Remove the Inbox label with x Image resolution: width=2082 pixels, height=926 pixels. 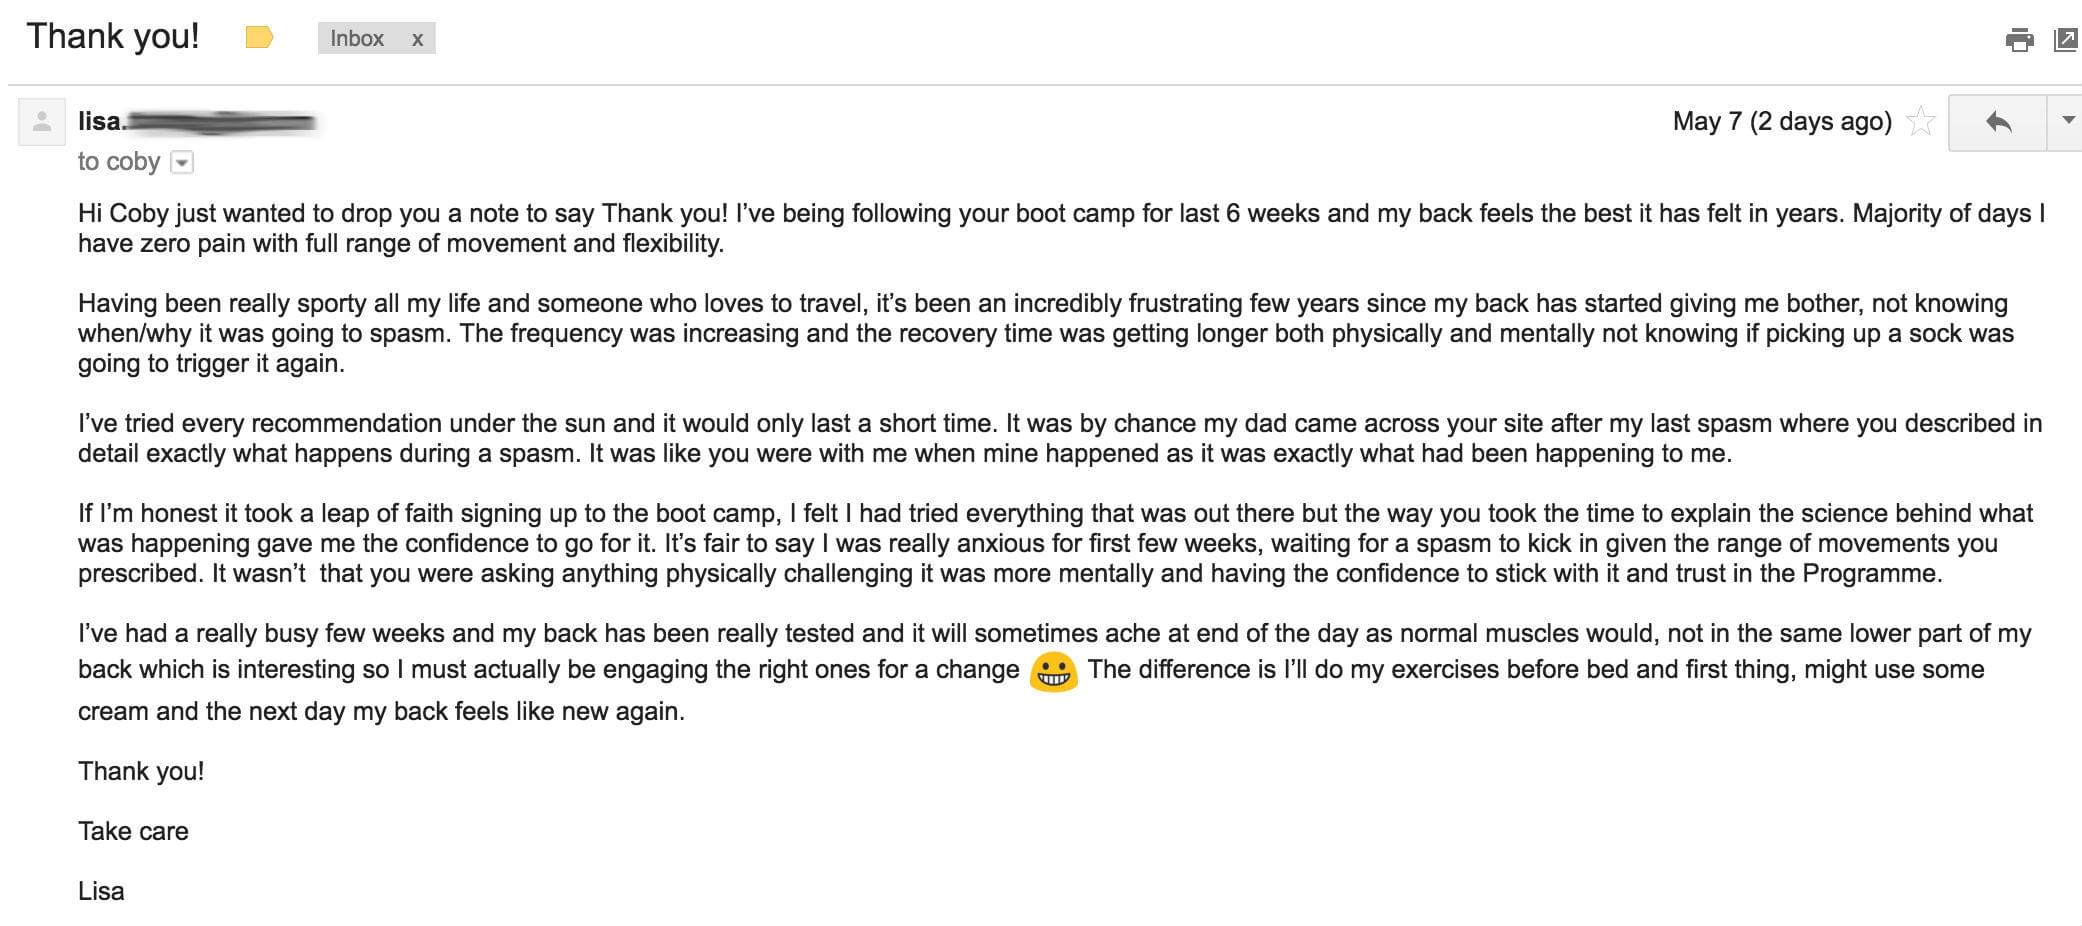pos(417,39)
